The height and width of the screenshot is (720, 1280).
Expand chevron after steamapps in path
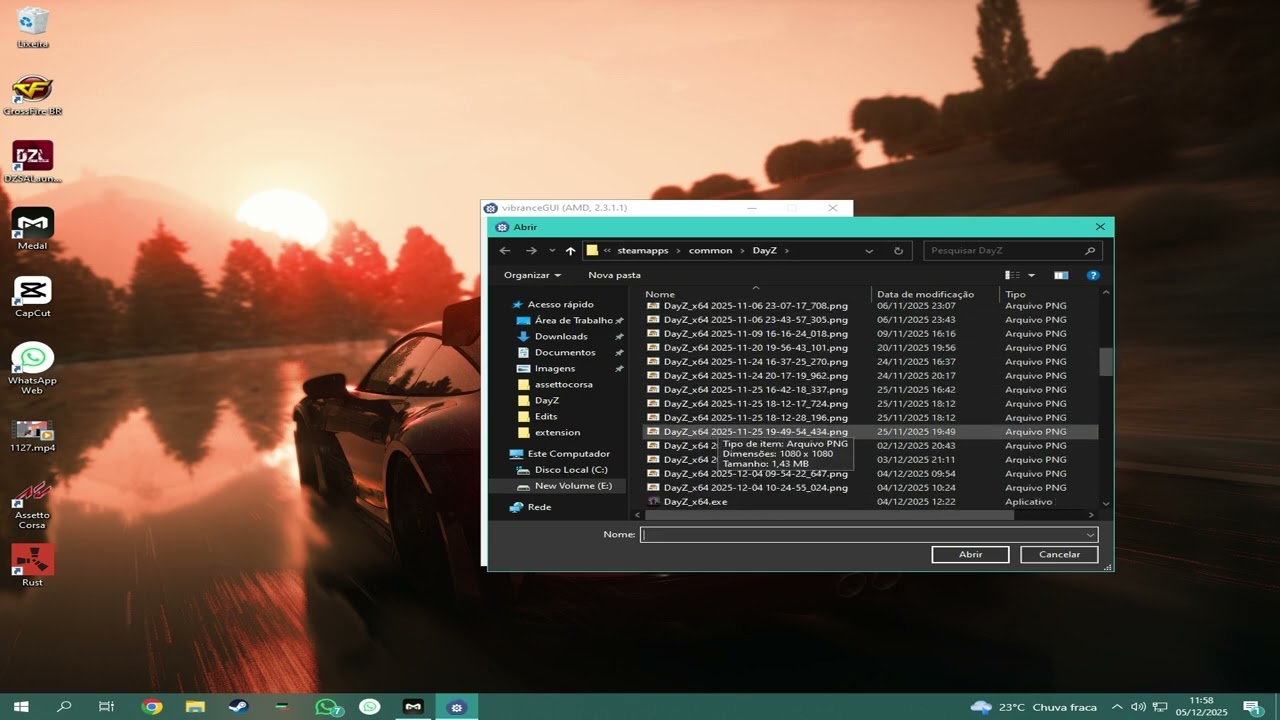click(679, 251)
